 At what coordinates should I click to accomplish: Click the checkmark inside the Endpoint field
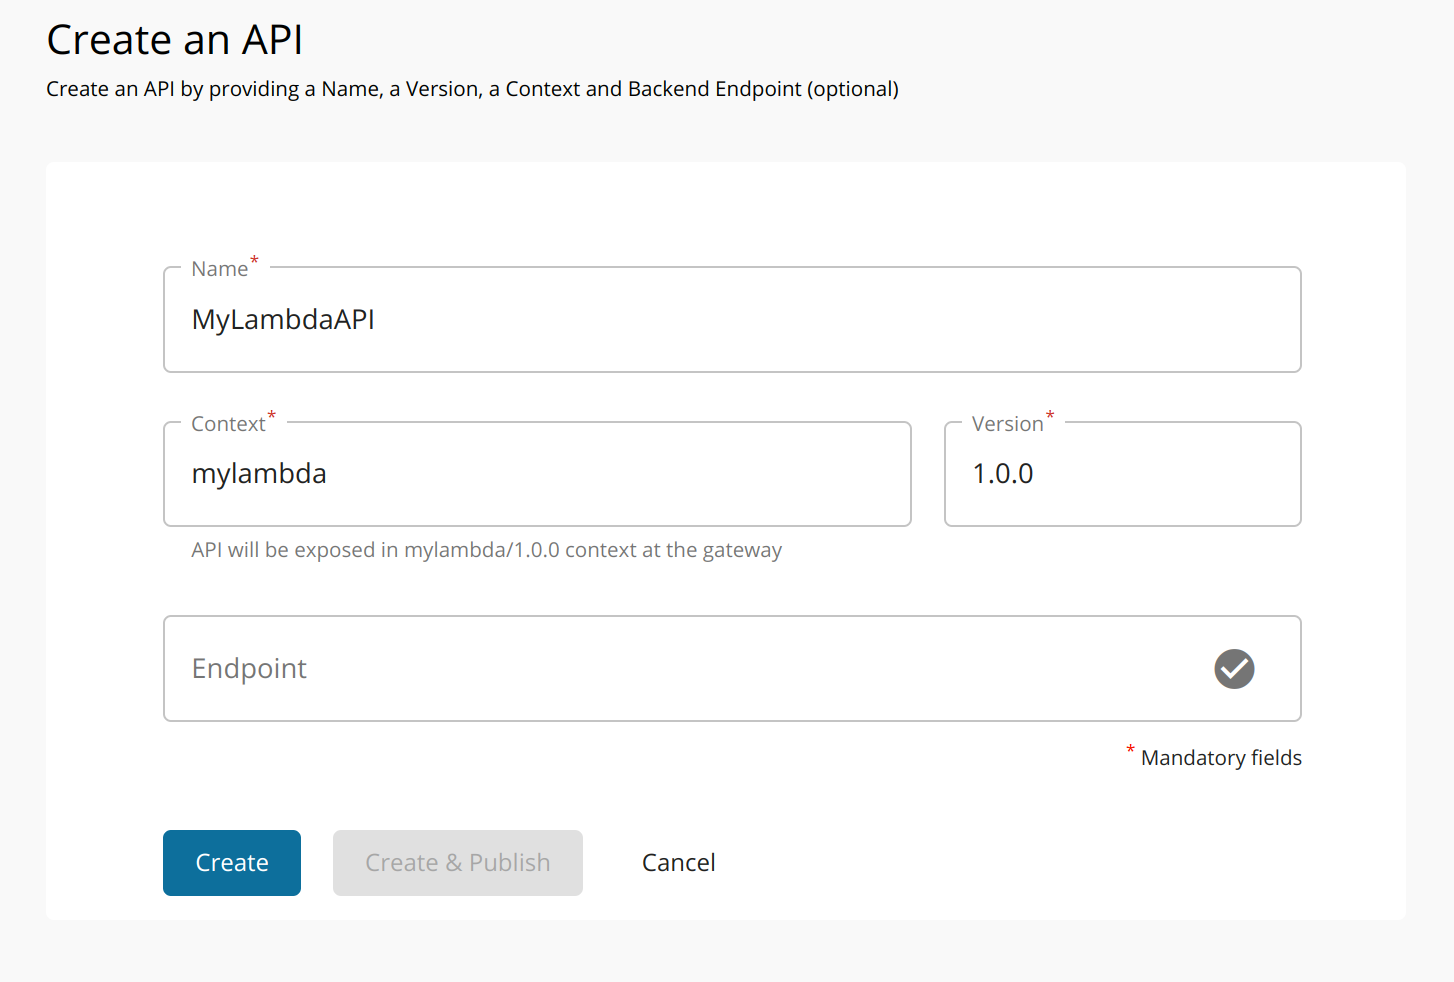(x=1234, y=668)
